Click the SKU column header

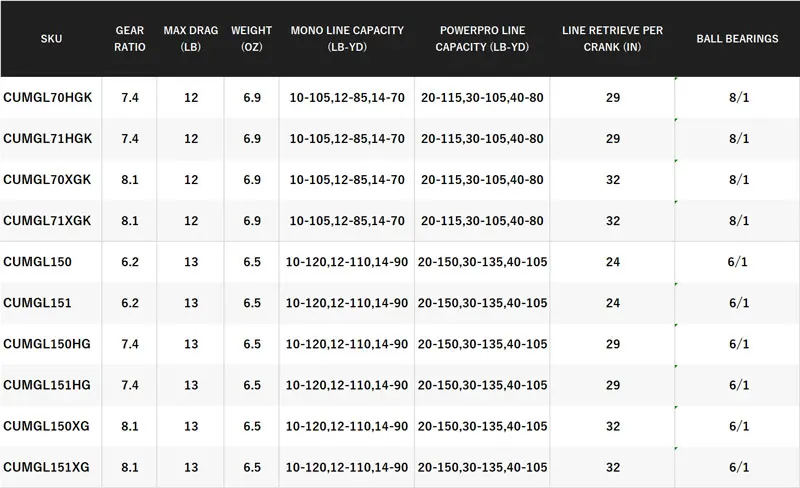point(51,39)
